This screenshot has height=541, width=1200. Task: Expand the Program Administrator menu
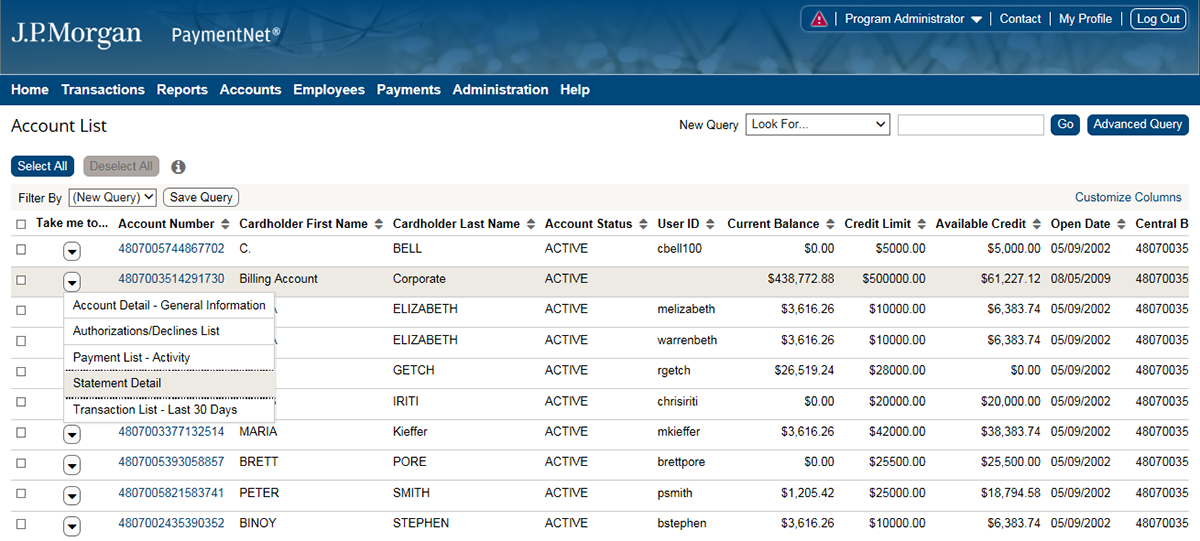coord(913,19)
